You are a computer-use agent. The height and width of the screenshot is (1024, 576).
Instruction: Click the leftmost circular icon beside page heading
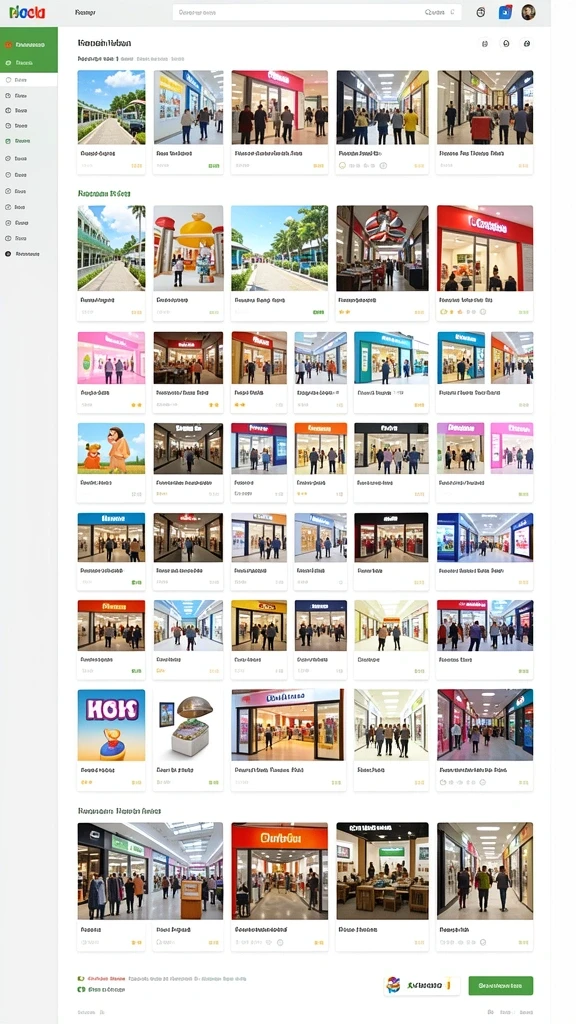(x=485, y=44)
